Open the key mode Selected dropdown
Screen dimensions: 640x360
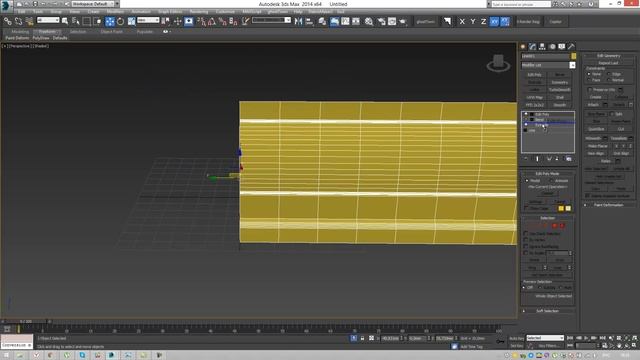(545, 338)
